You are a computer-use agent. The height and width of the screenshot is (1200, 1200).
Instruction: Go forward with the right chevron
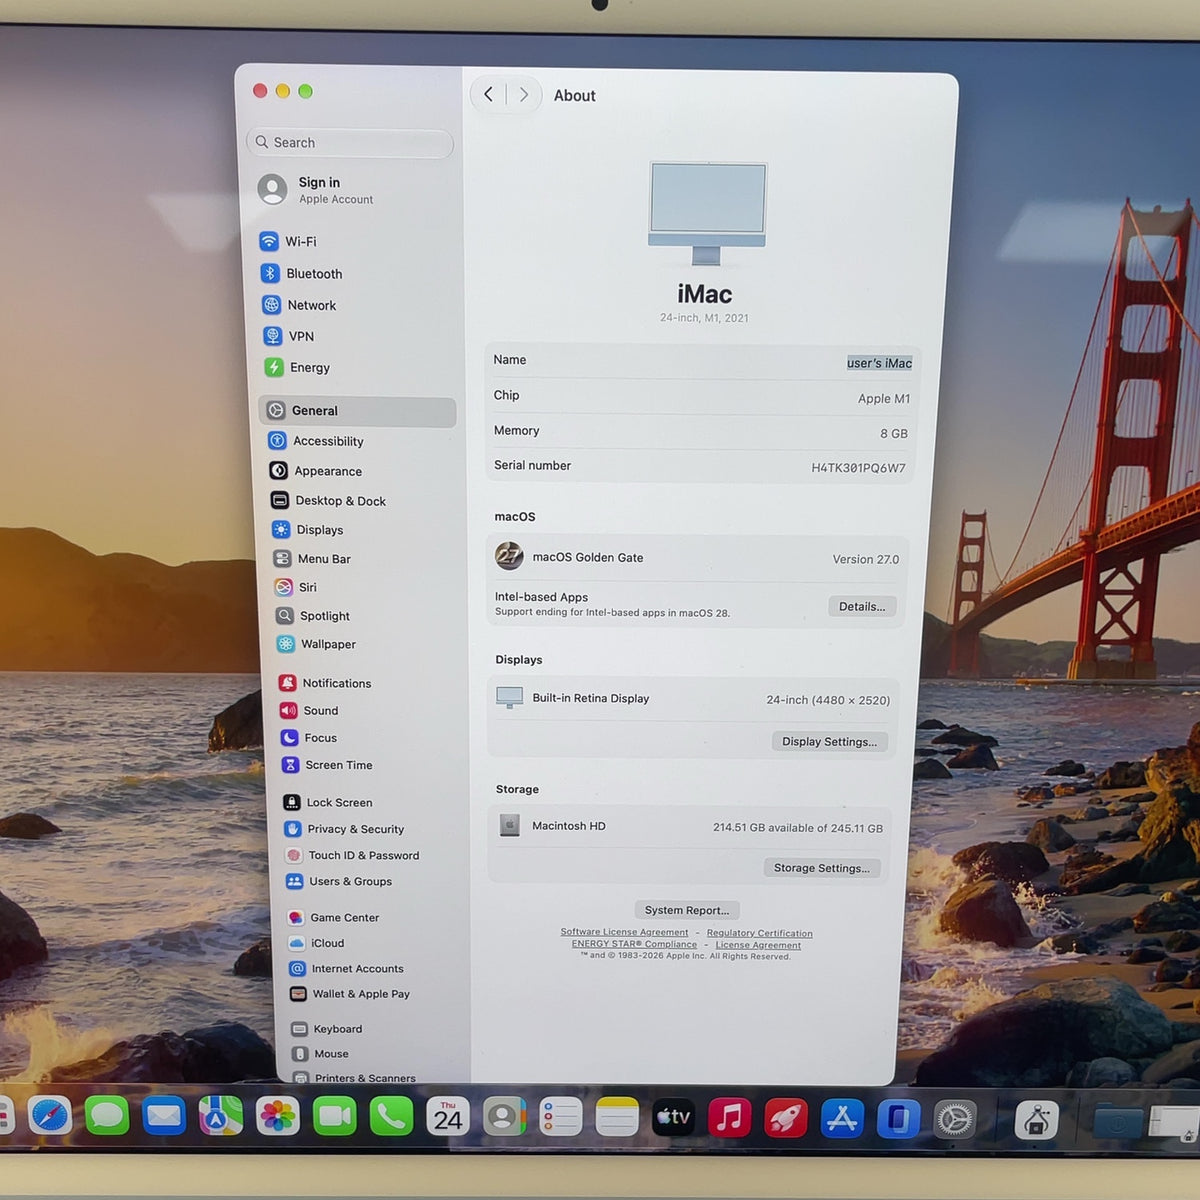523,95
